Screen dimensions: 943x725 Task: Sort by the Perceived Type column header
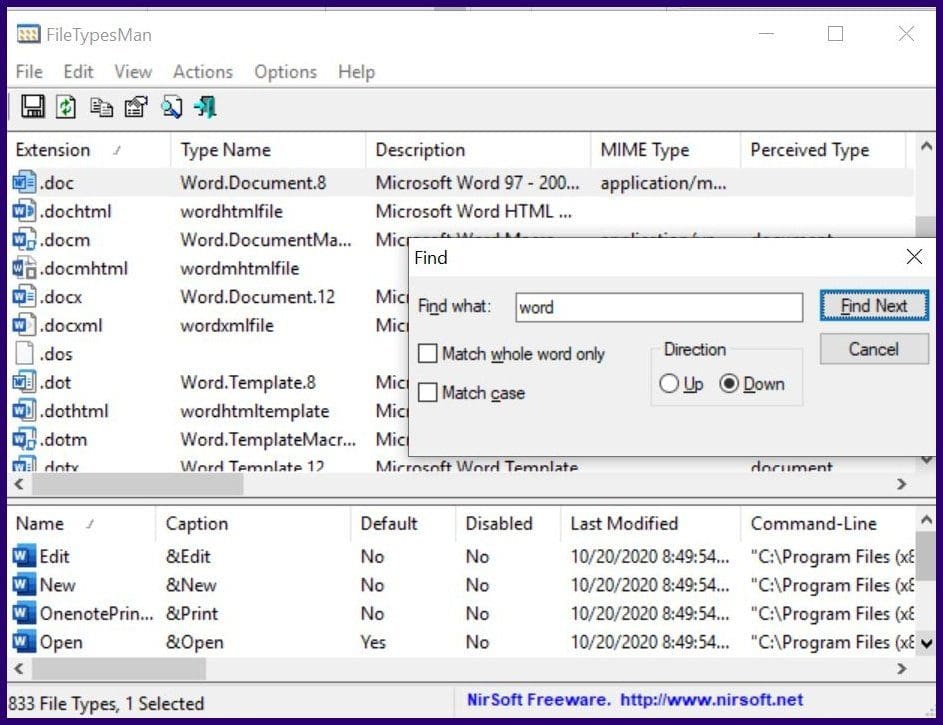tap(823, 150)
